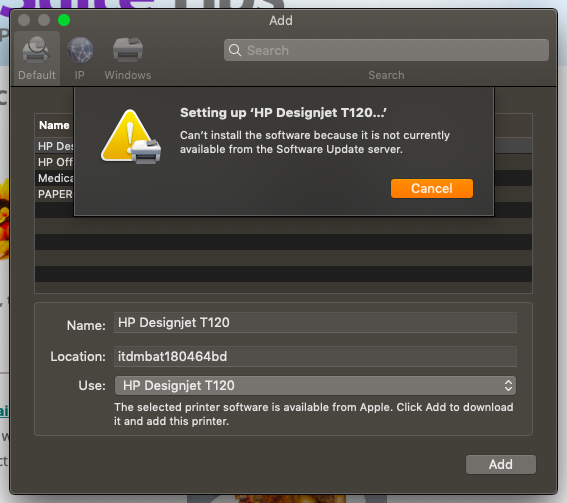Click the Name column header
The image size is (567, 503).
54,125
